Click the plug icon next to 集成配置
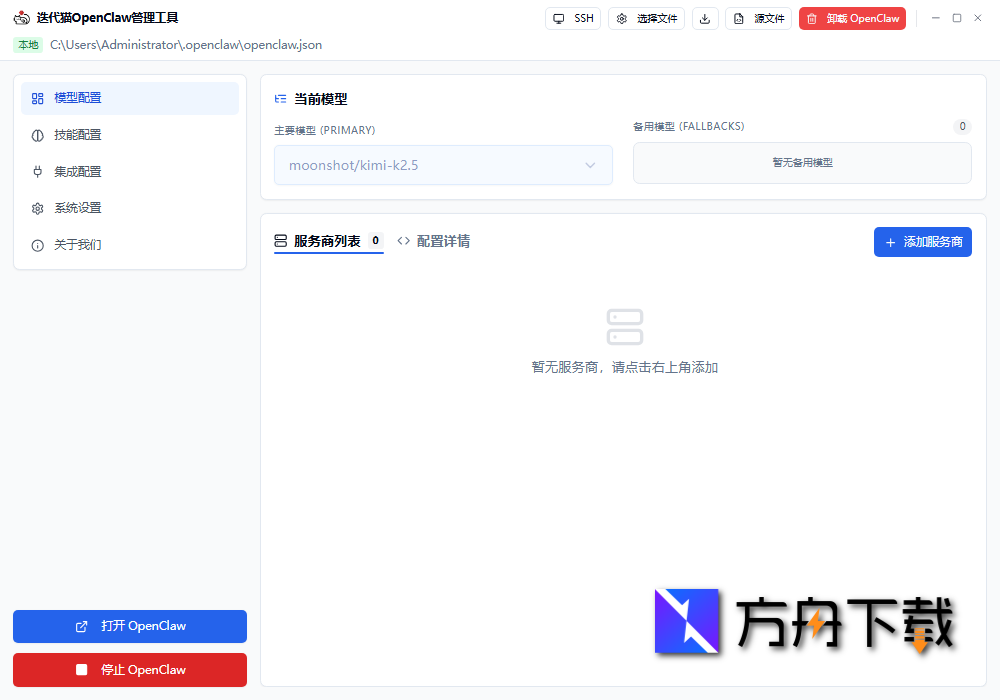Screen dimensions: 1000x700 37,171
